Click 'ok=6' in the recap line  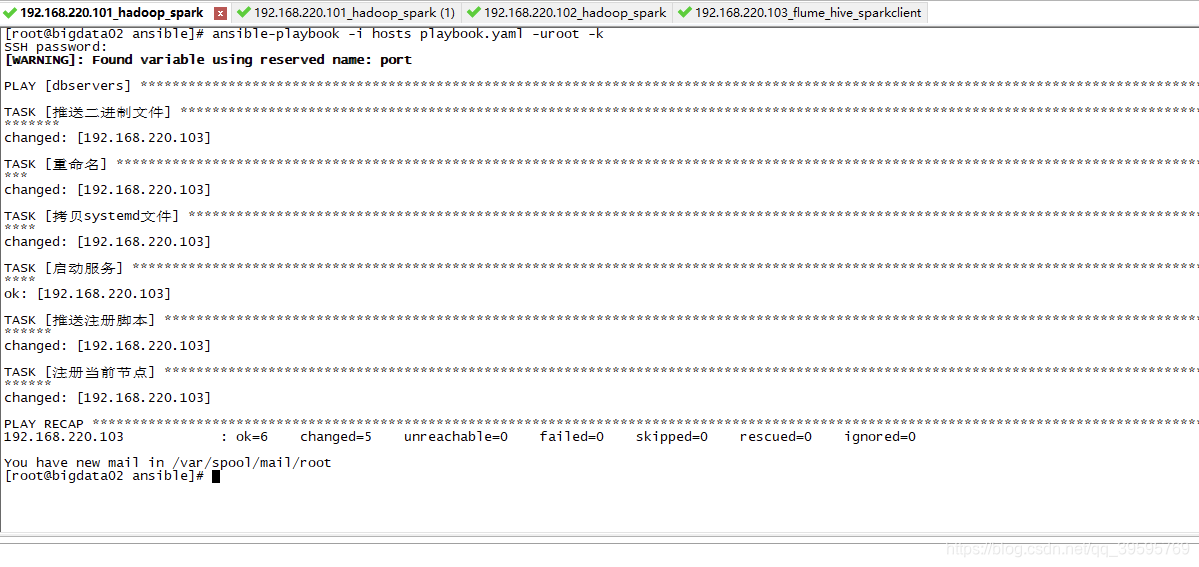(x=252, y=437)
